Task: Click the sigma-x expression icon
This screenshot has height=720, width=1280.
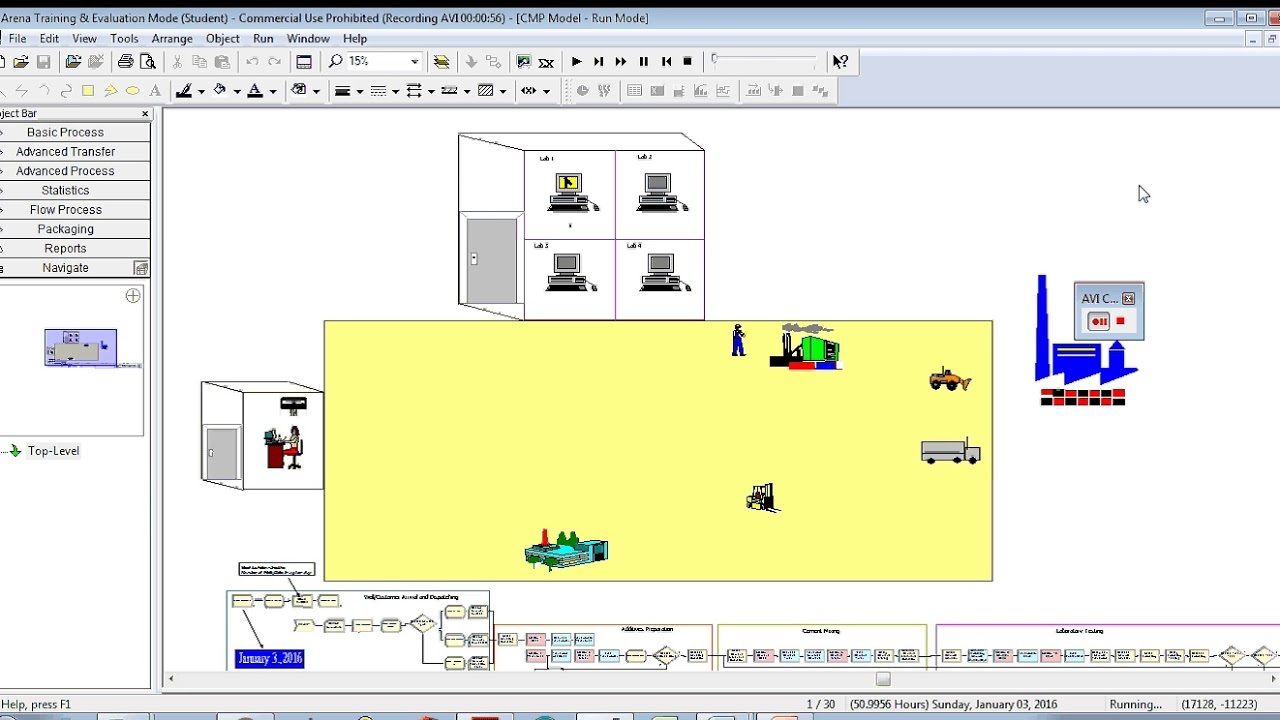Action: tap(546, 62)
